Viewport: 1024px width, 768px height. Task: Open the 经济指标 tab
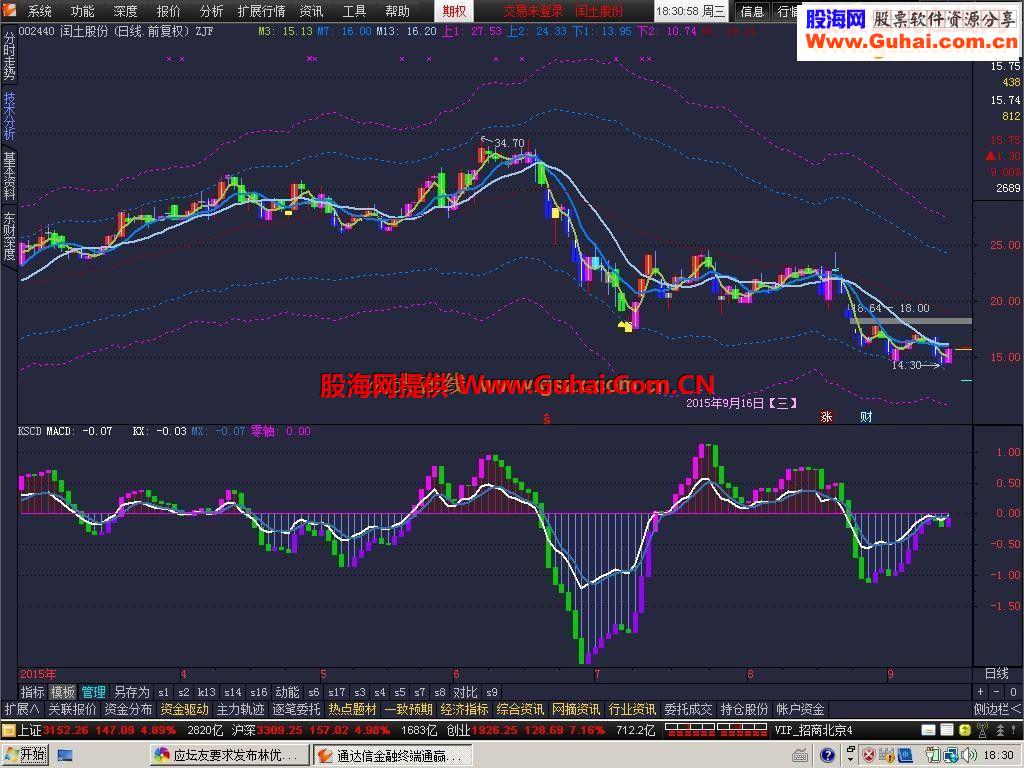click(x=464, y=709)
